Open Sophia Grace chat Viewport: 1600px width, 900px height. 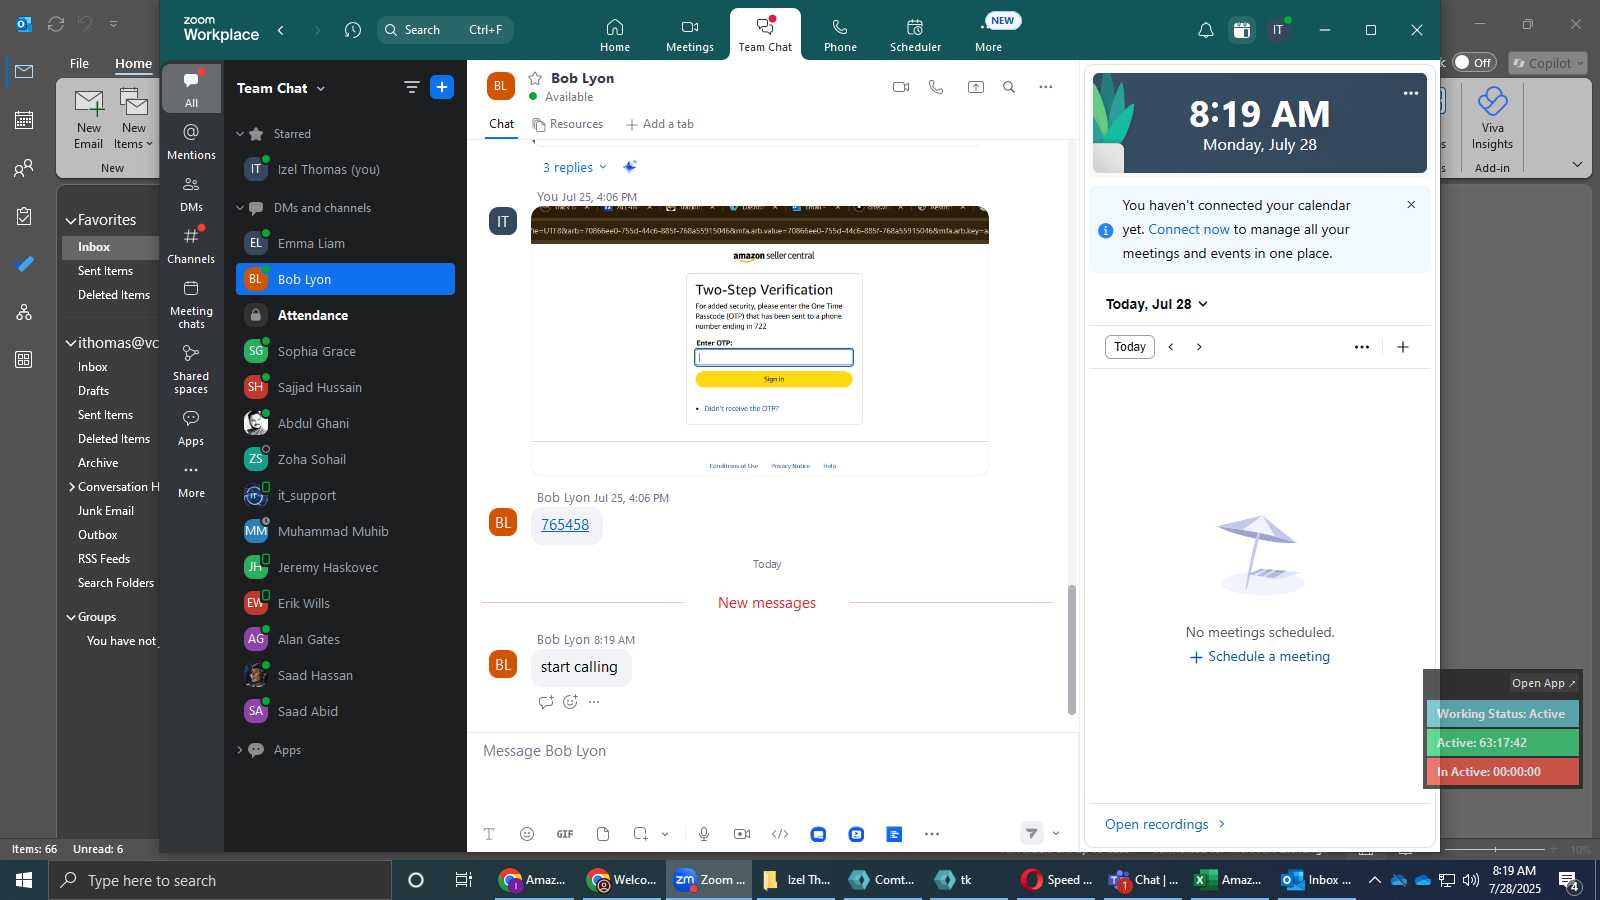[x=345, y=351]
